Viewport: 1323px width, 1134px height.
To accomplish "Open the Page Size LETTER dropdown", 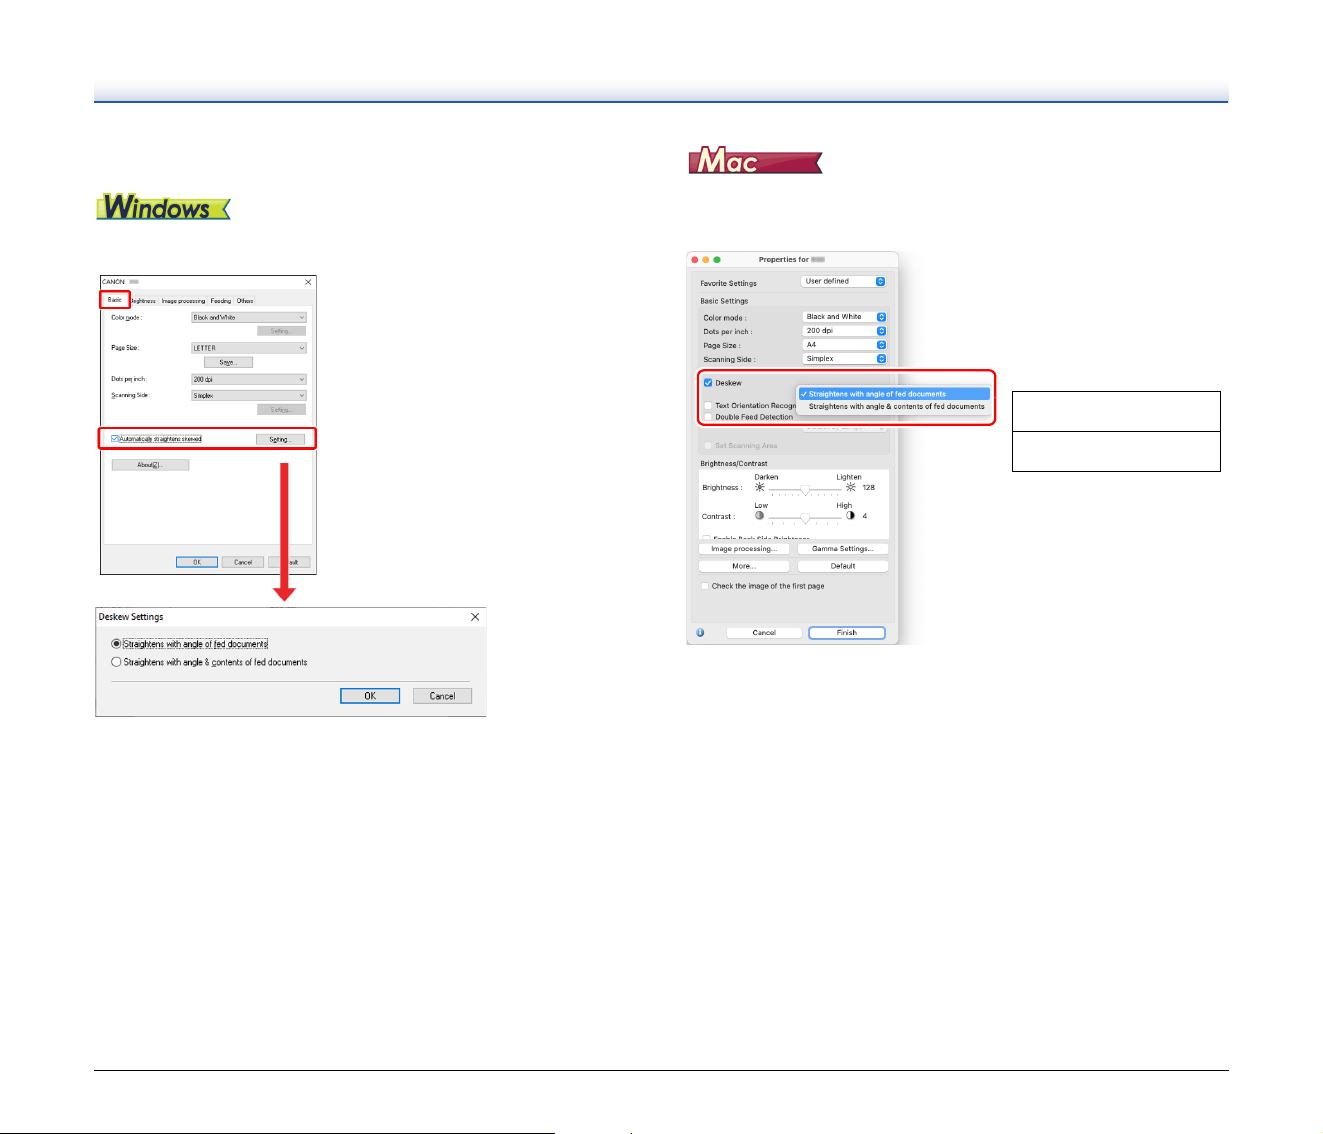I will pos(249,348).
